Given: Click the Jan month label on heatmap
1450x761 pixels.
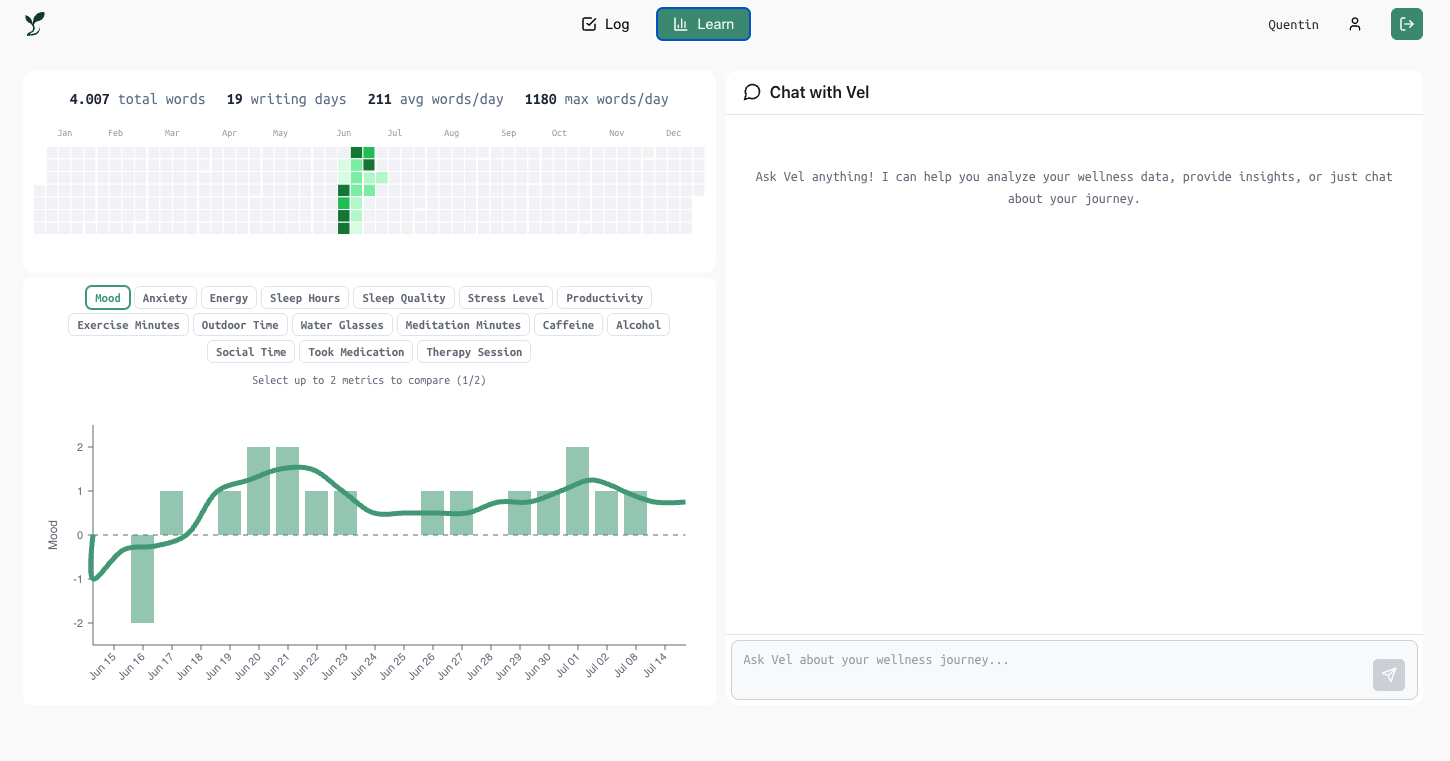Looking at the screenshot, I should pyautogui.click(x=65, y=133).
